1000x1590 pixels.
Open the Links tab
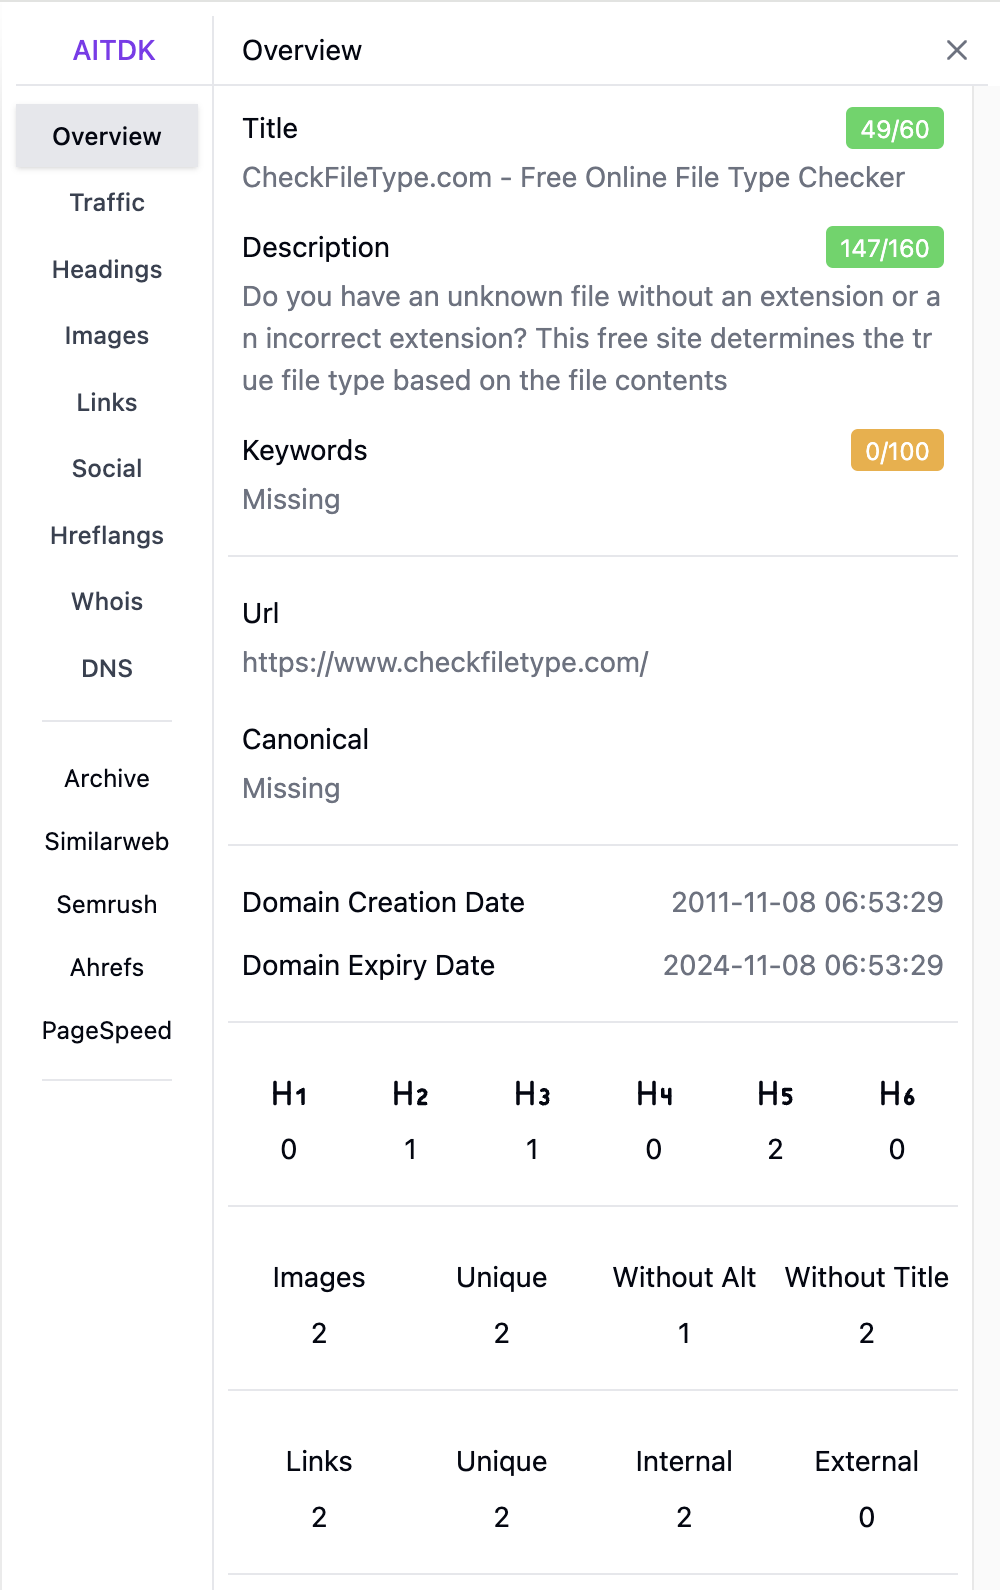click(107, 403)
